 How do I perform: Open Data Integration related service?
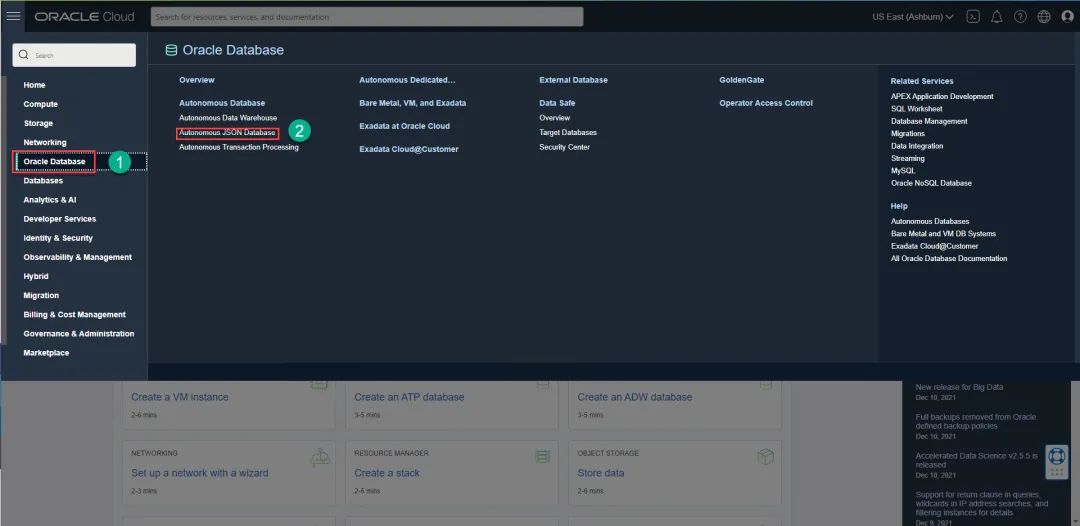(x=917, y=146)
